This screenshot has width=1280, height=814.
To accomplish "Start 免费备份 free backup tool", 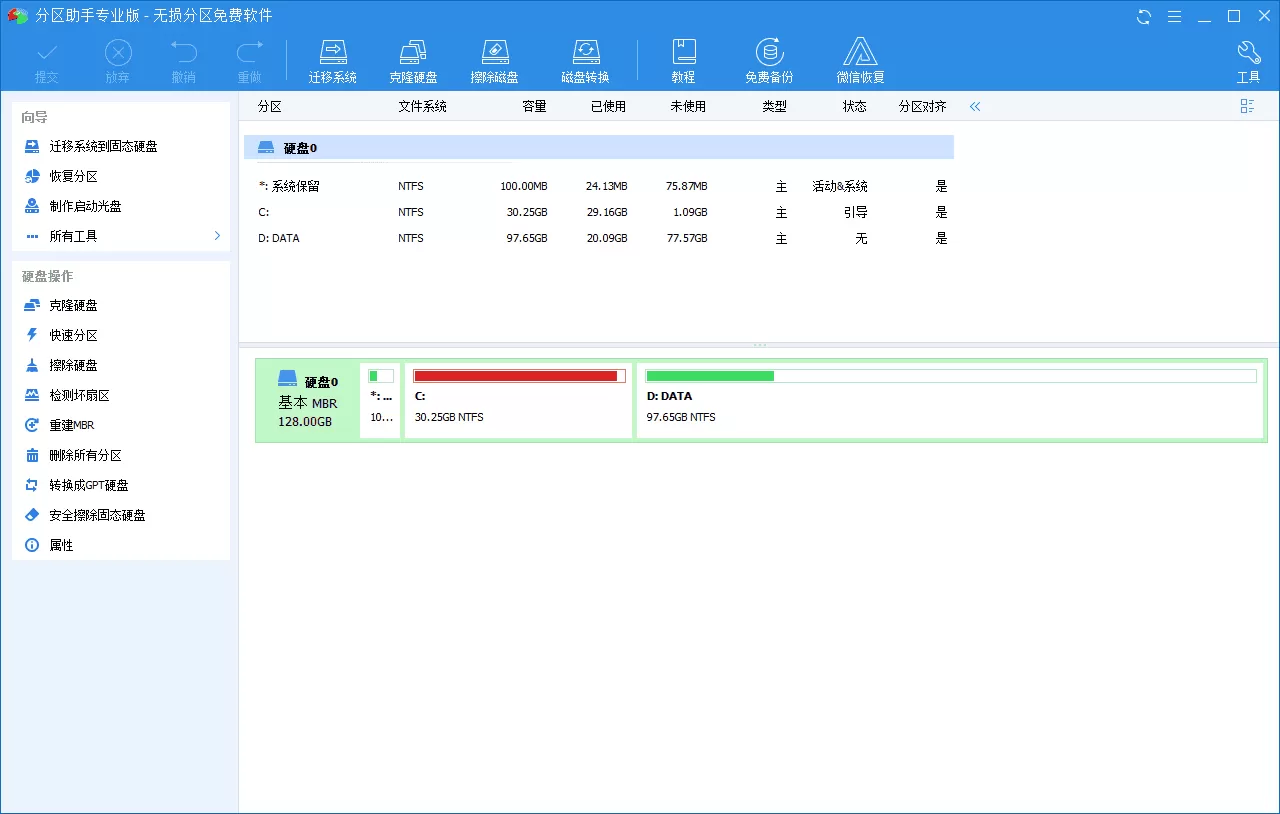I will coord(769,61).
